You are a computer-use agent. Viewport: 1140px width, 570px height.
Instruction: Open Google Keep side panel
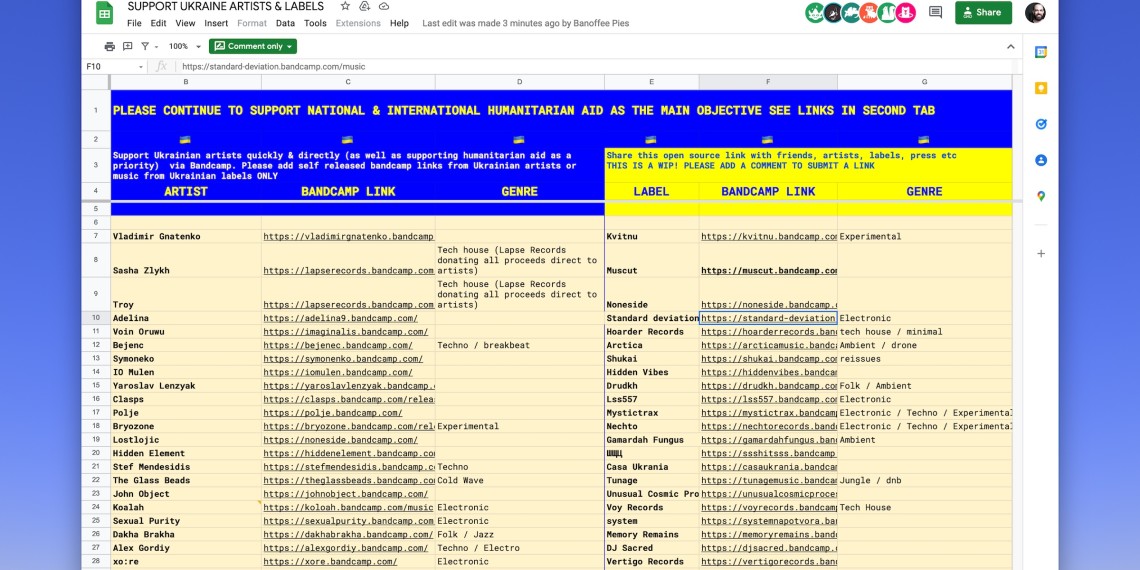1040,88
